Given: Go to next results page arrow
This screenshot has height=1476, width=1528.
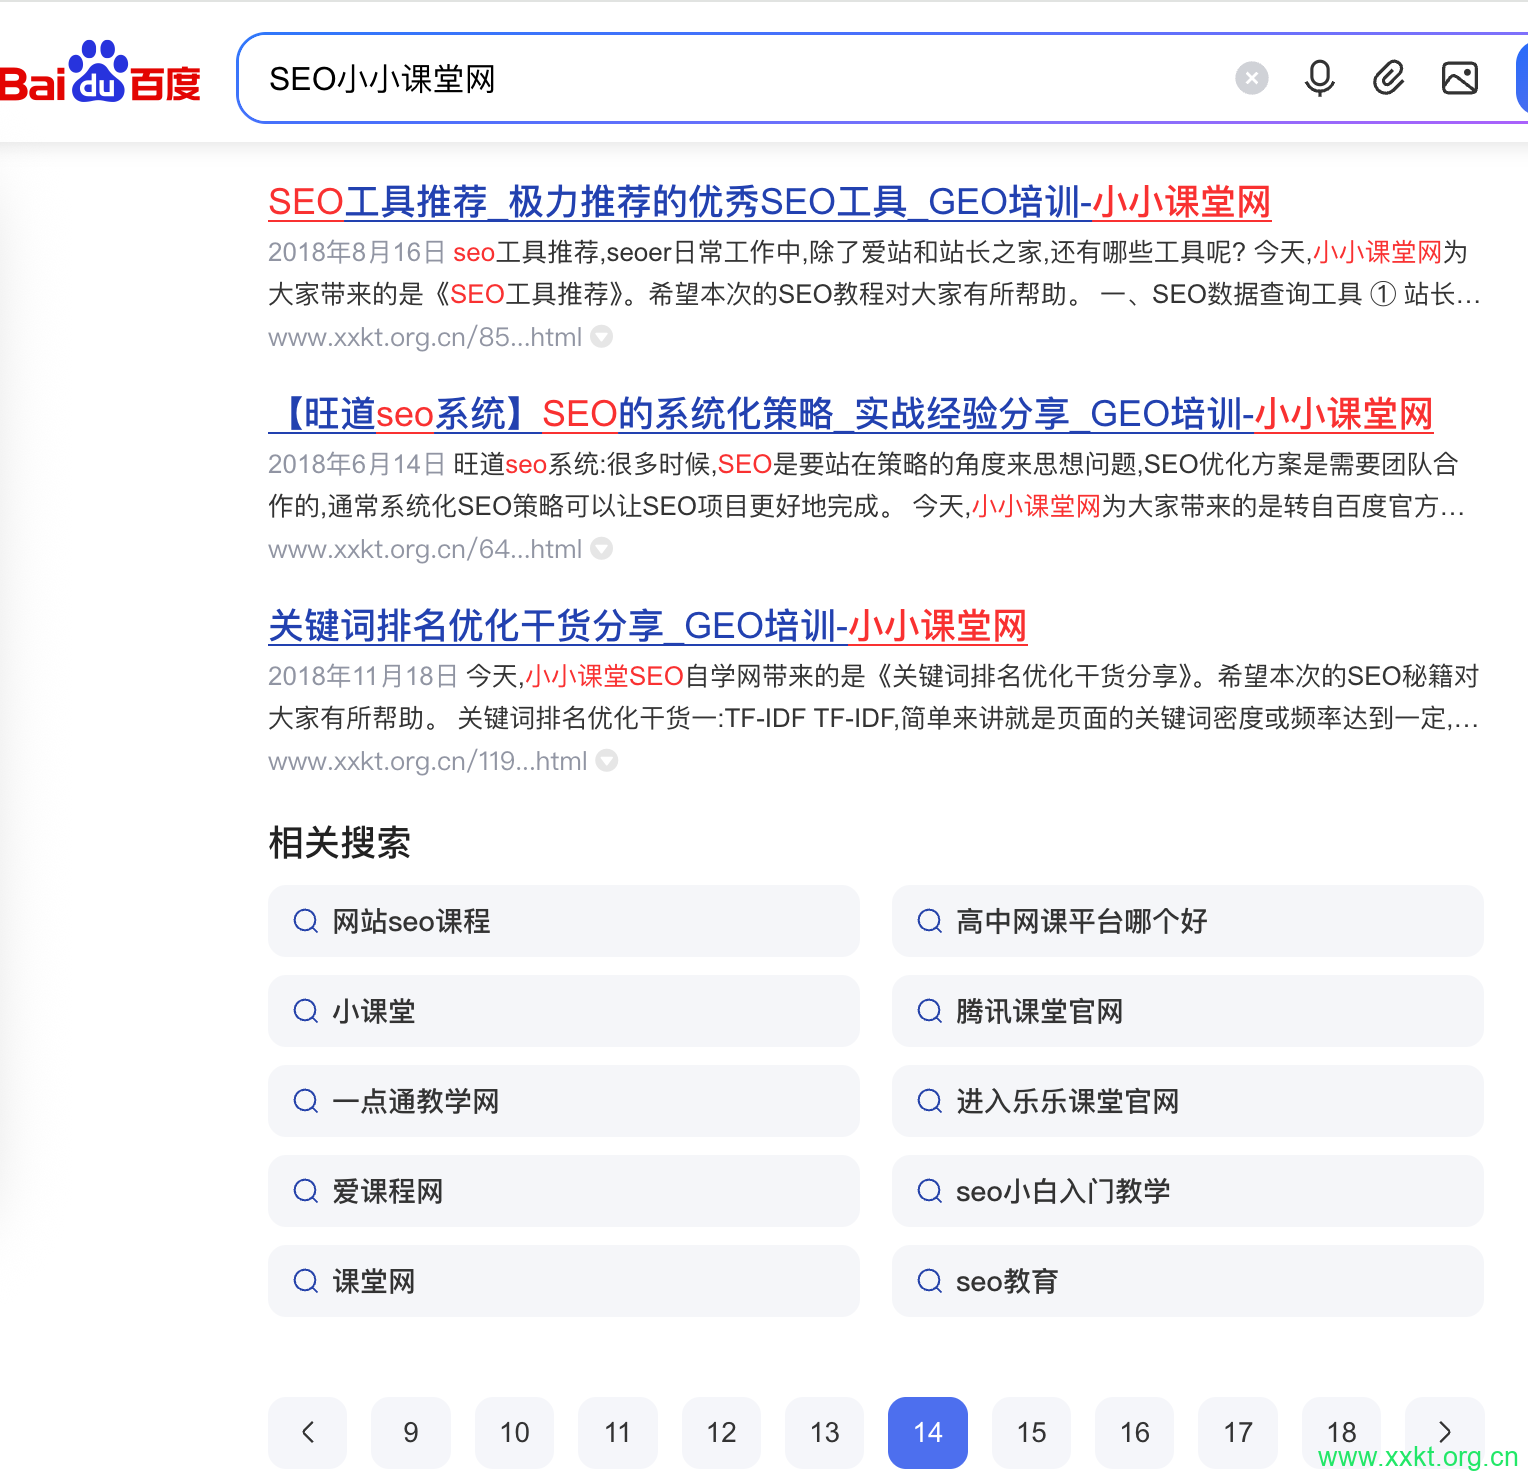Looking at the screenshot, I should pyautogui.click(x=1444, y=1432).
